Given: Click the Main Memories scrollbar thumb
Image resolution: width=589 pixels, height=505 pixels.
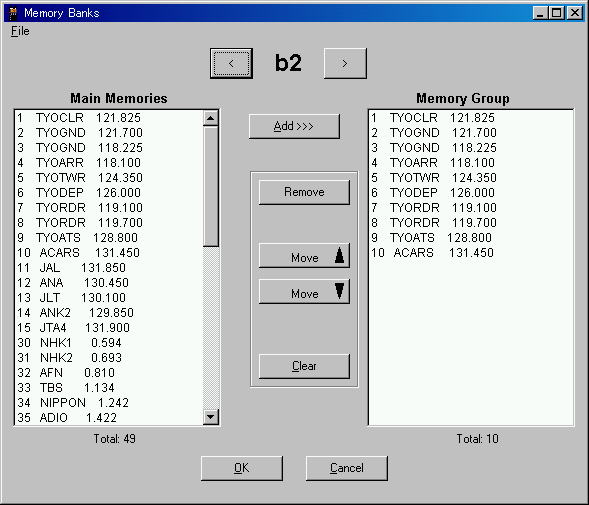Looking at the screenshot, I should (210, 187).
